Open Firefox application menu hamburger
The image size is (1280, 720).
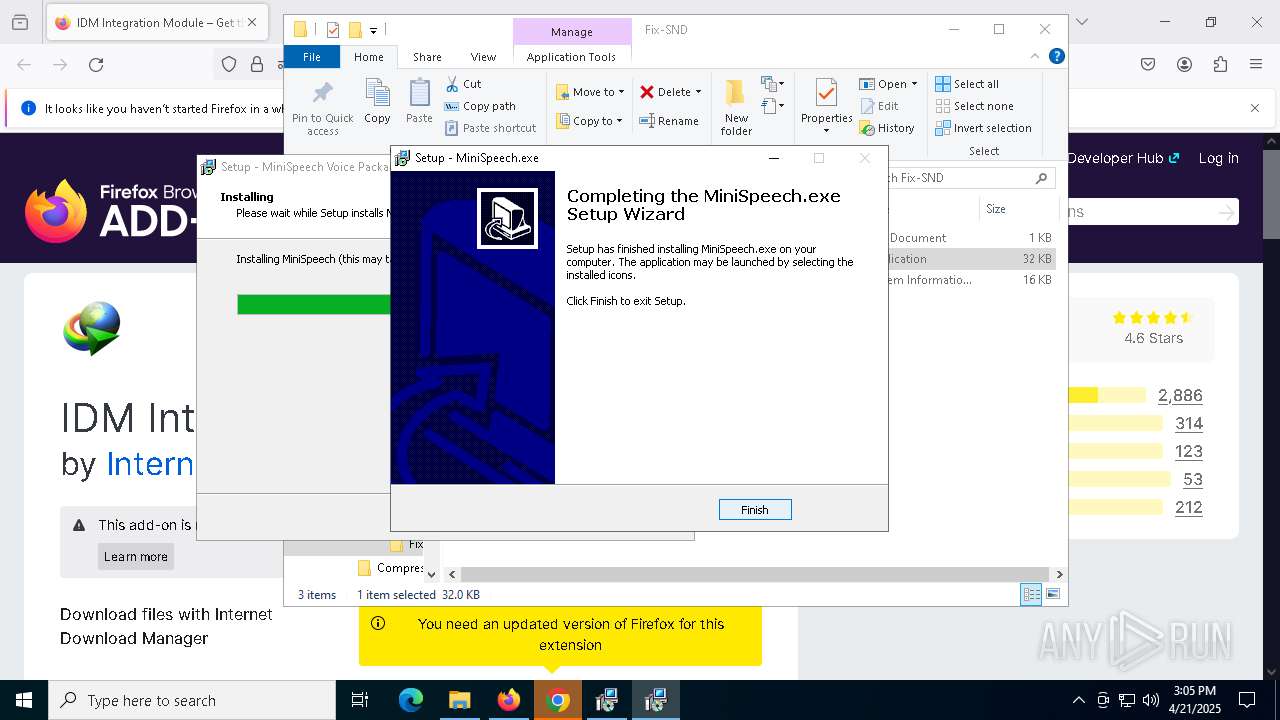pos(1256,65)
